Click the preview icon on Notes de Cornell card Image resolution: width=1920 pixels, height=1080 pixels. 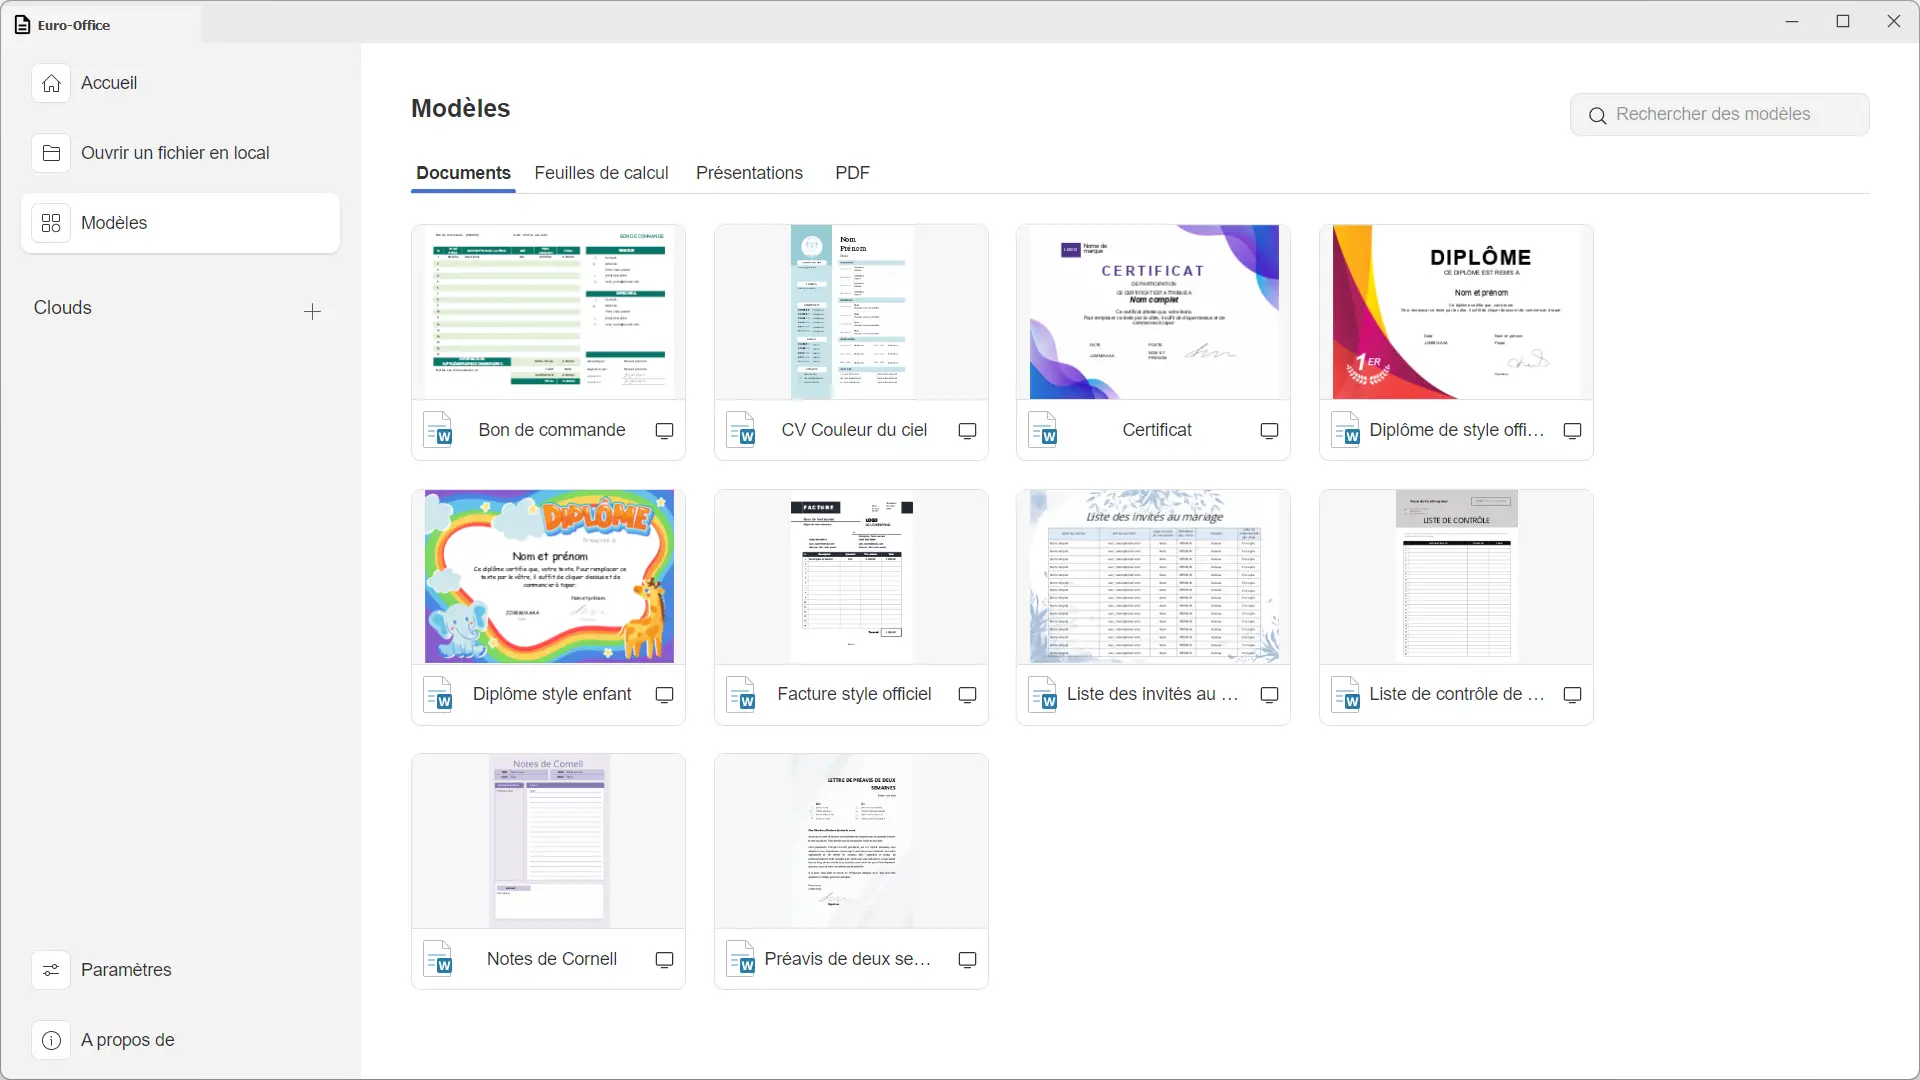point(664,960)
